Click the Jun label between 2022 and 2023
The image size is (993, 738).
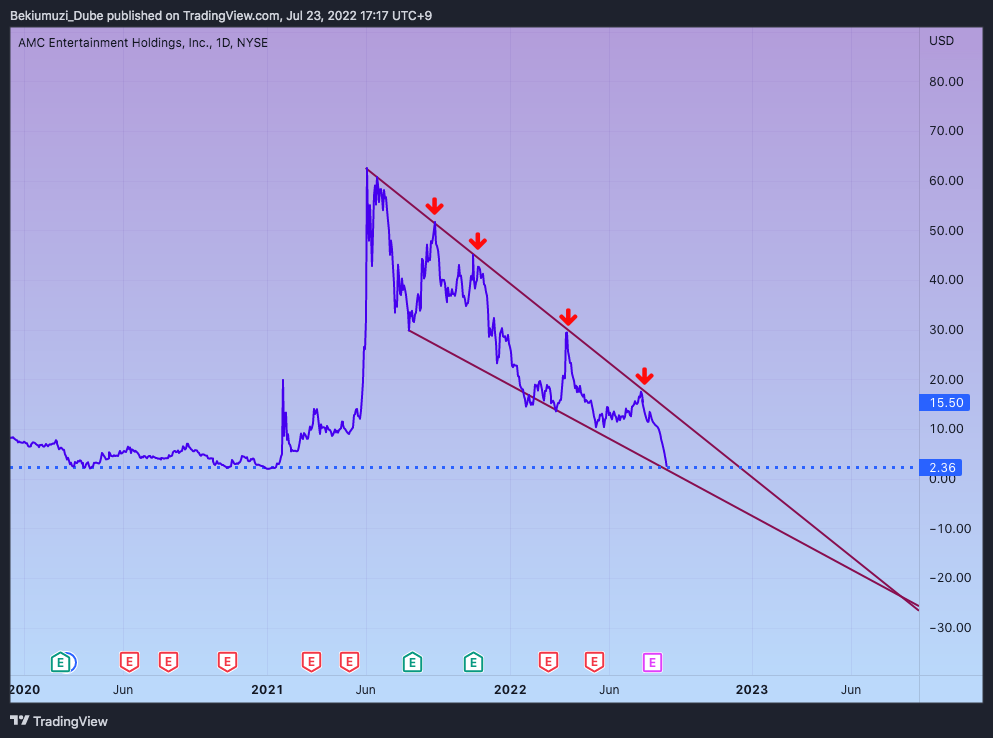point(609,690)
